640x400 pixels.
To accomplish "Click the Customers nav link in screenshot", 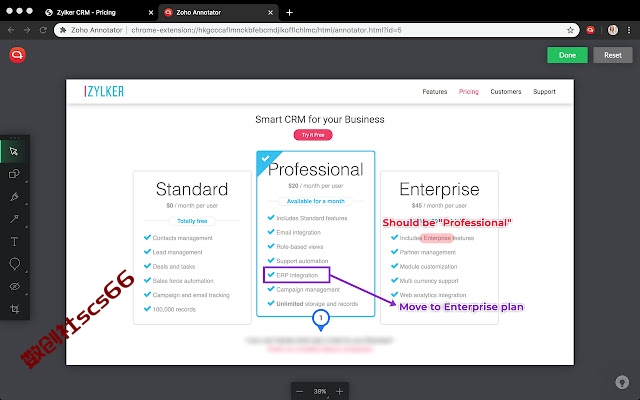I will 506,91.
